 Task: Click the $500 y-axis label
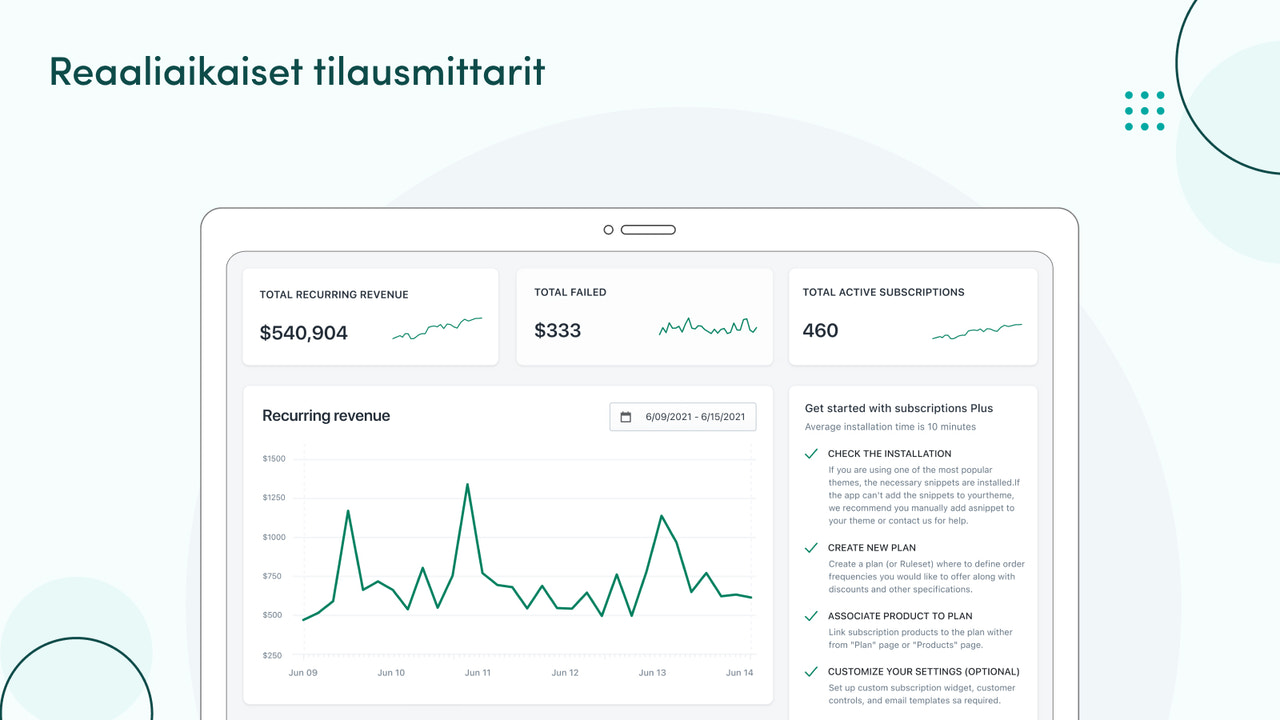coord(274,615)
